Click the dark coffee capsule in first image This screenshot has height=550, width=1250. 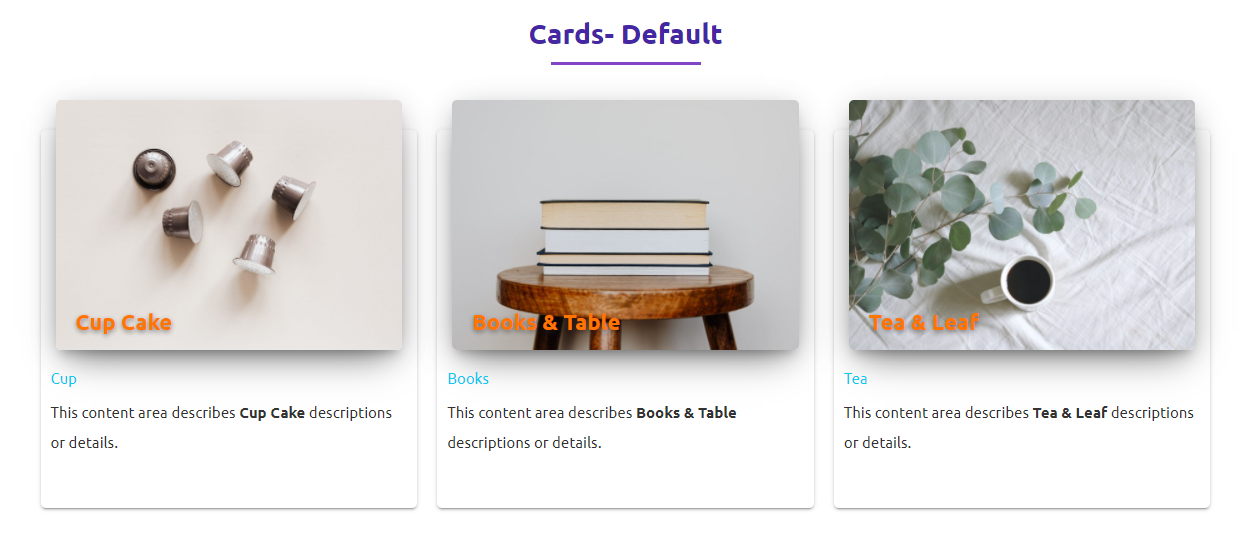153,168
